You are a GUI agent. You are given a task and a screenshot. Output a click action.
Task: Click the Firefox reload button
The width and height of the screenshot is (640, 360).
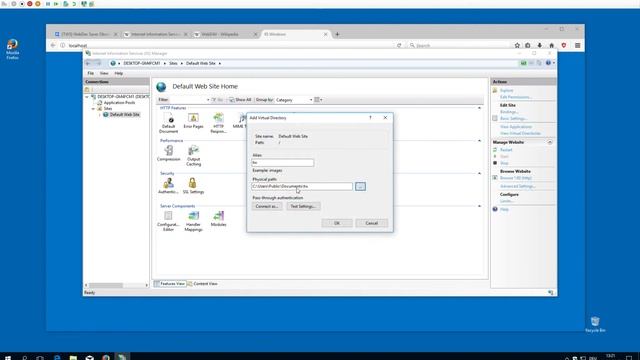[399, 45]
